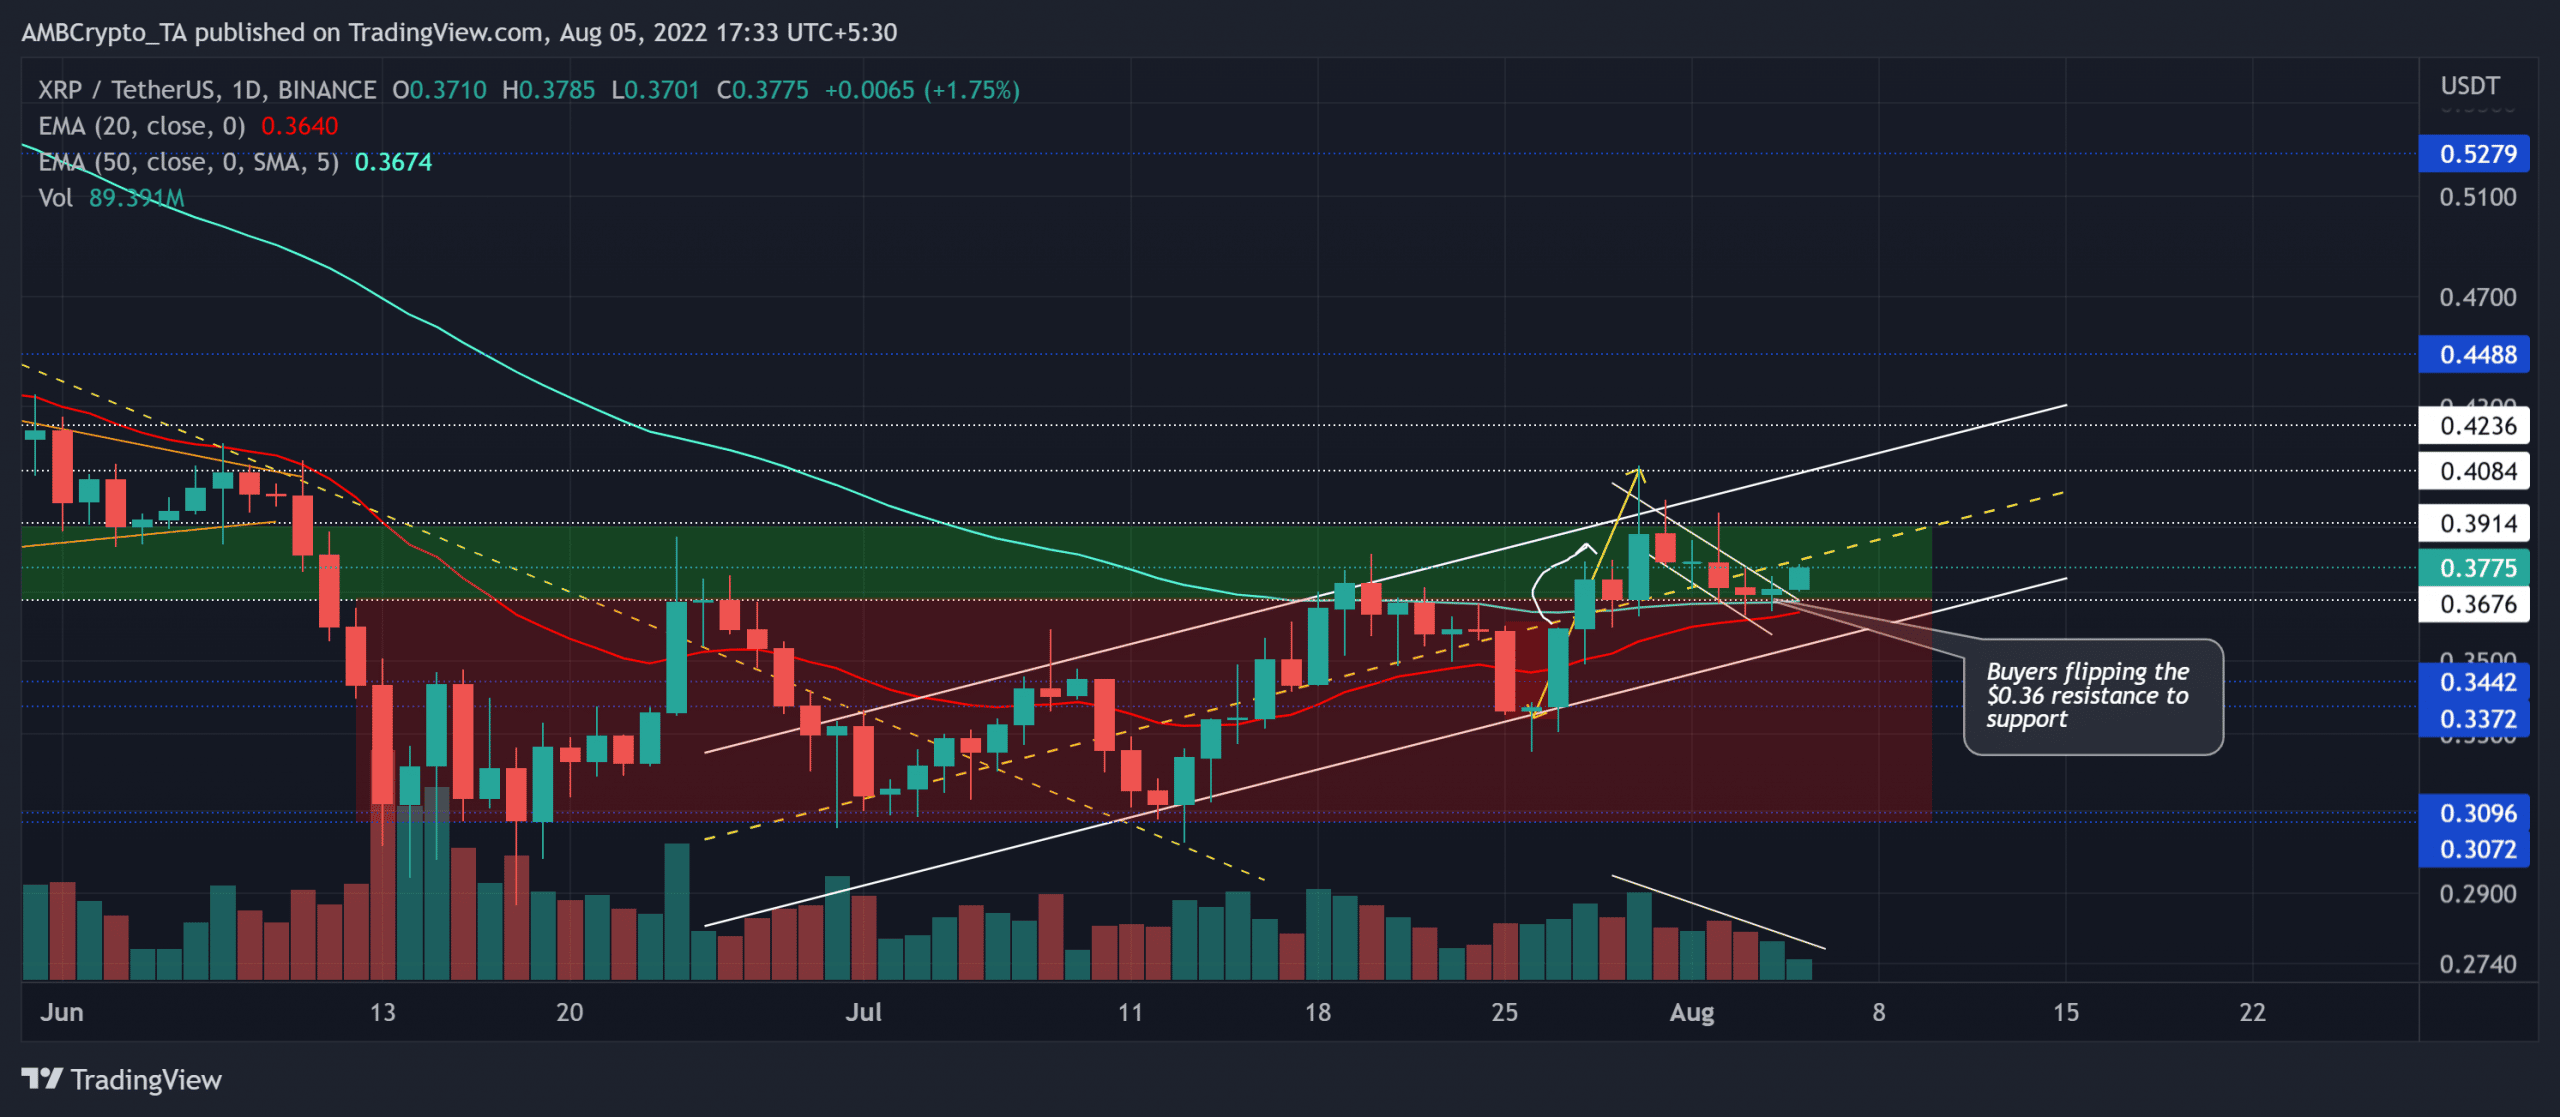Viewport: 2560px width, 1117px height.
Task: Click the 0.2740 axis value
Action: (2477, 965)
